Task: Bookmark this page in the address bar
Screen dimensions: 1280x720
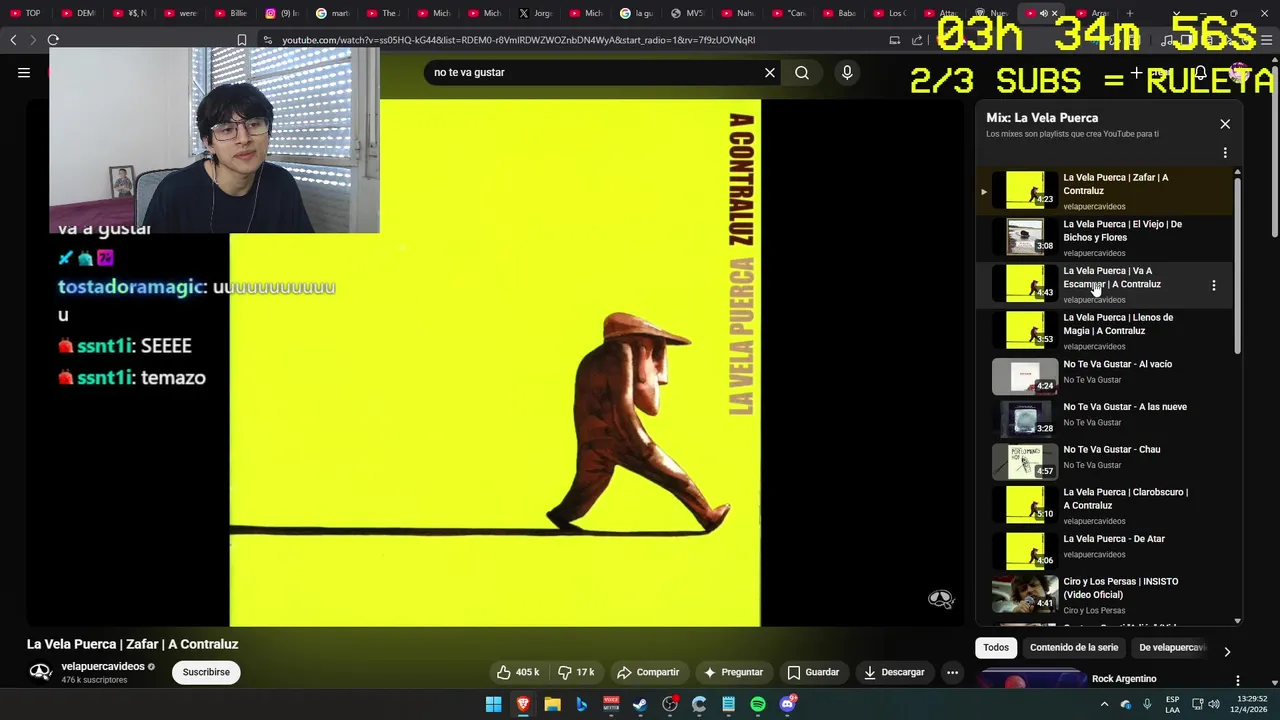Action: coord(241,40)
